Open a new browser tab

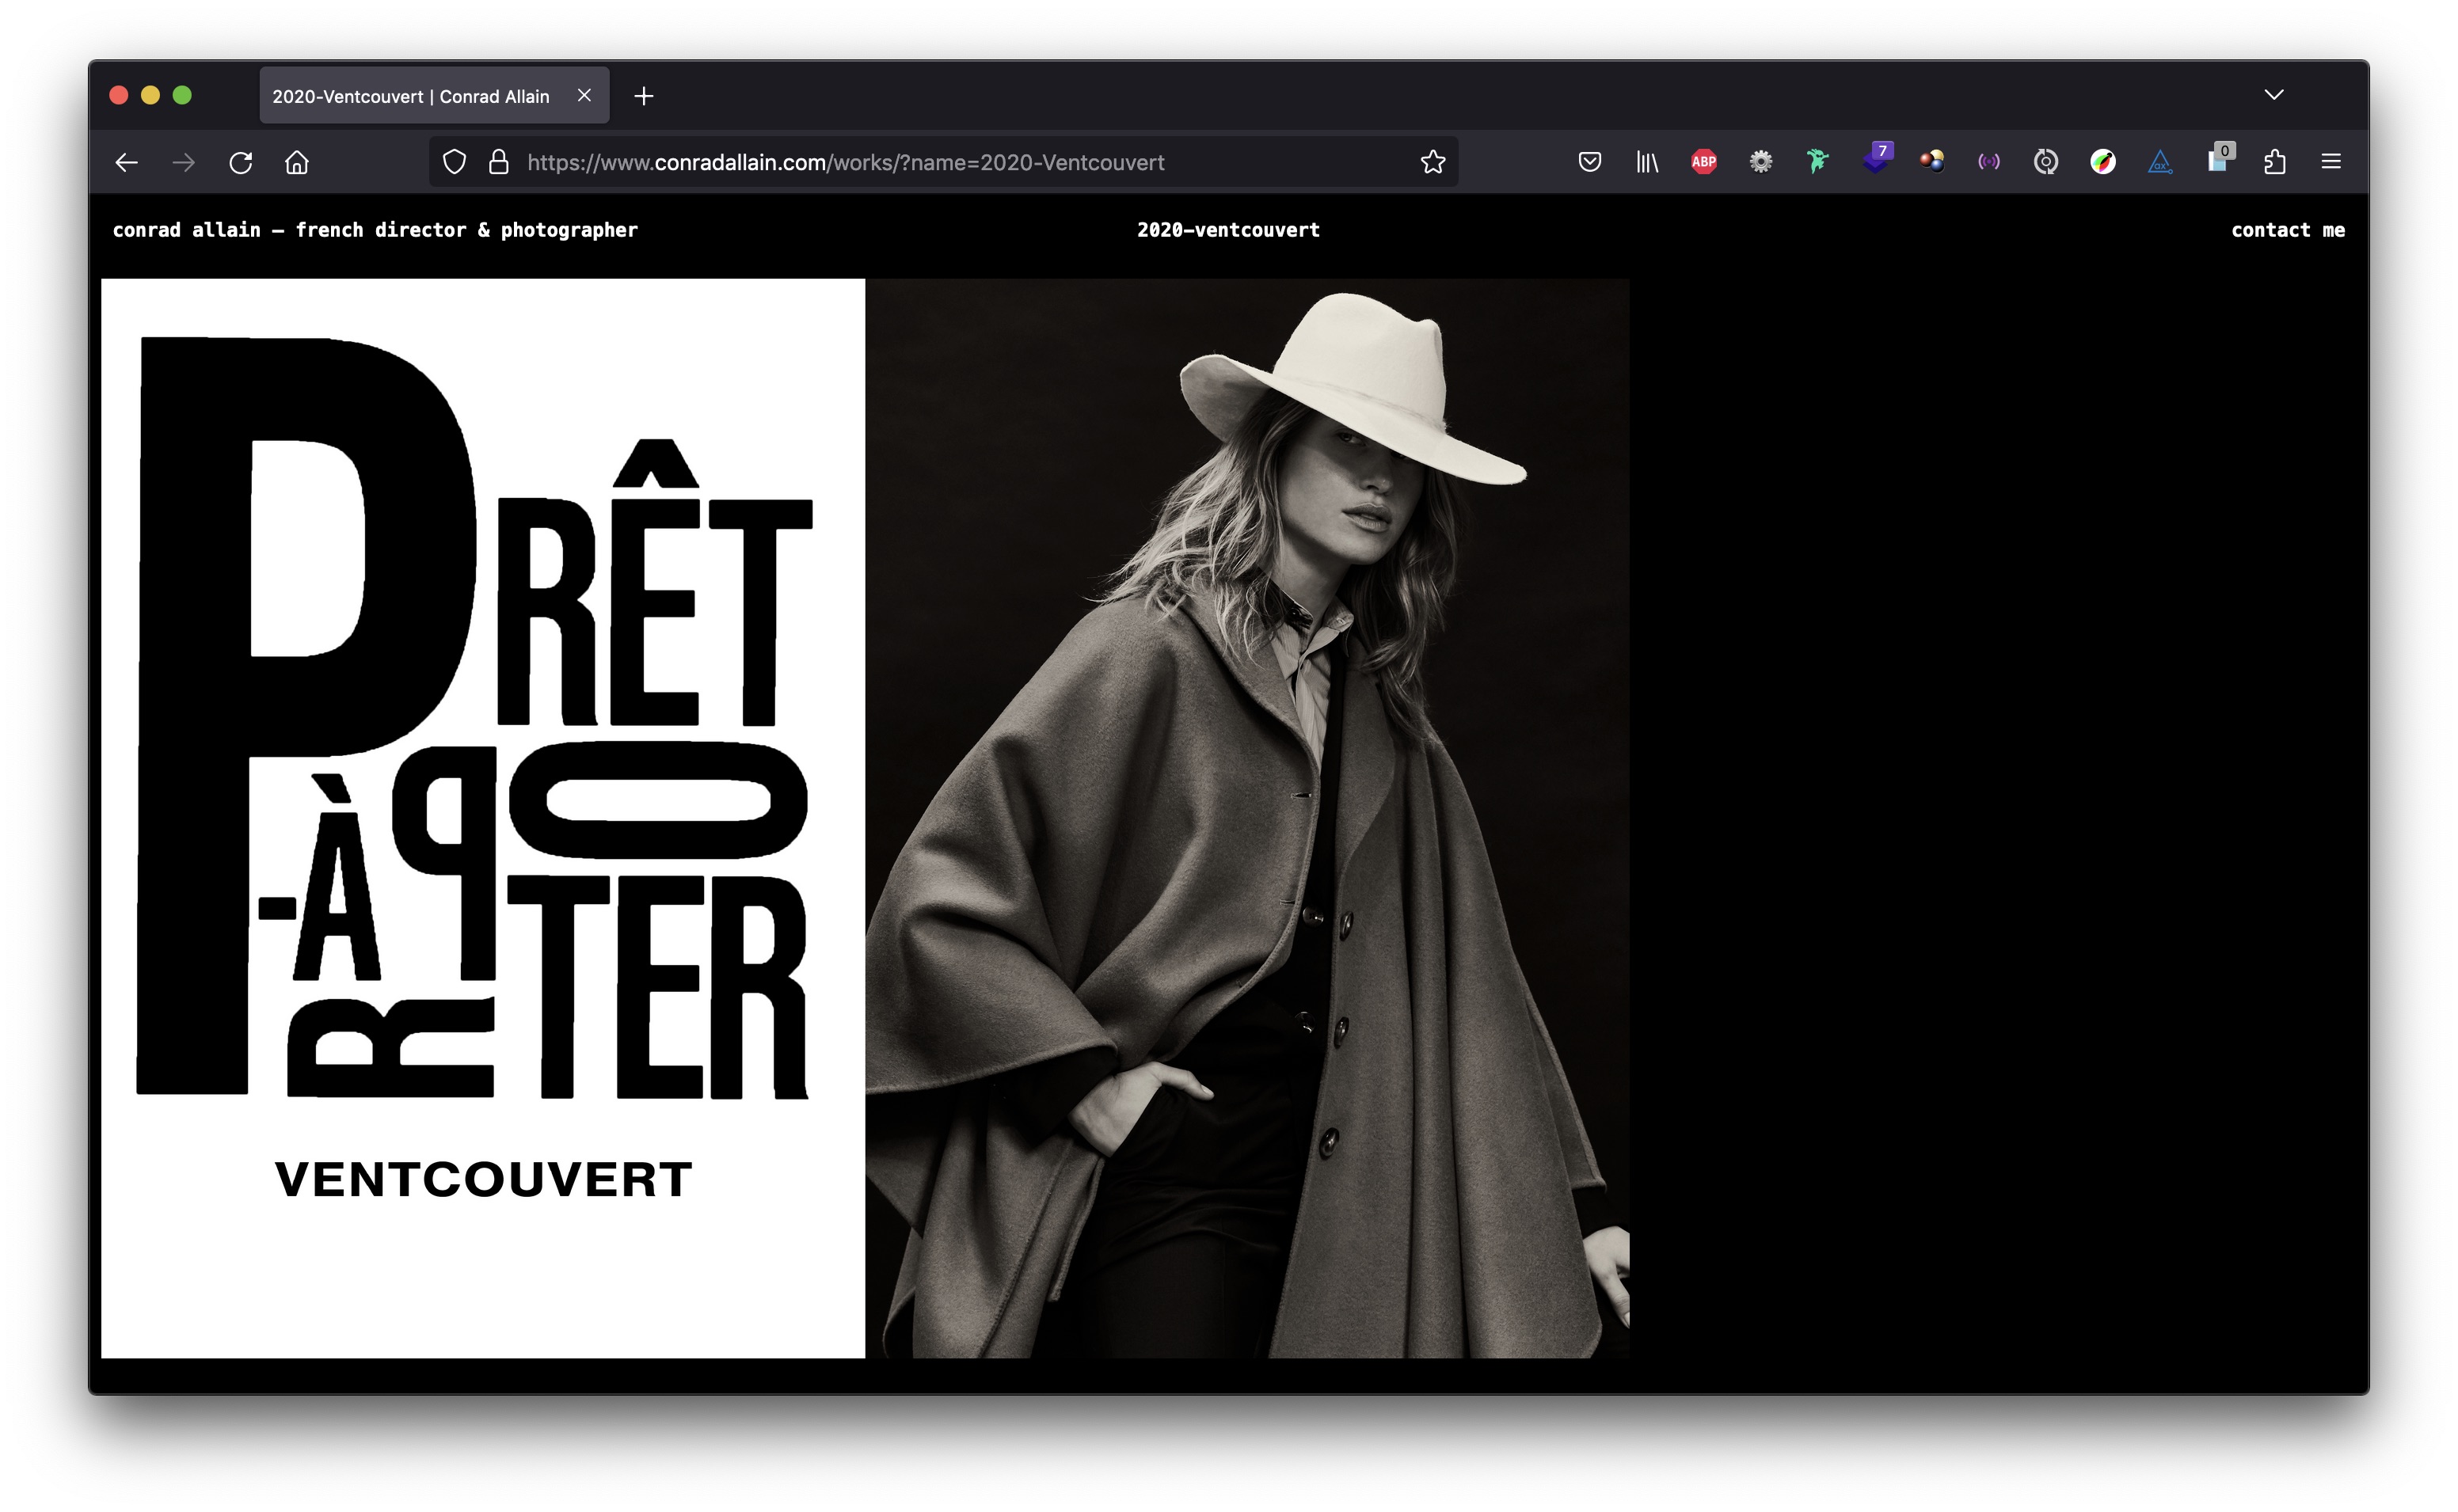644,96
